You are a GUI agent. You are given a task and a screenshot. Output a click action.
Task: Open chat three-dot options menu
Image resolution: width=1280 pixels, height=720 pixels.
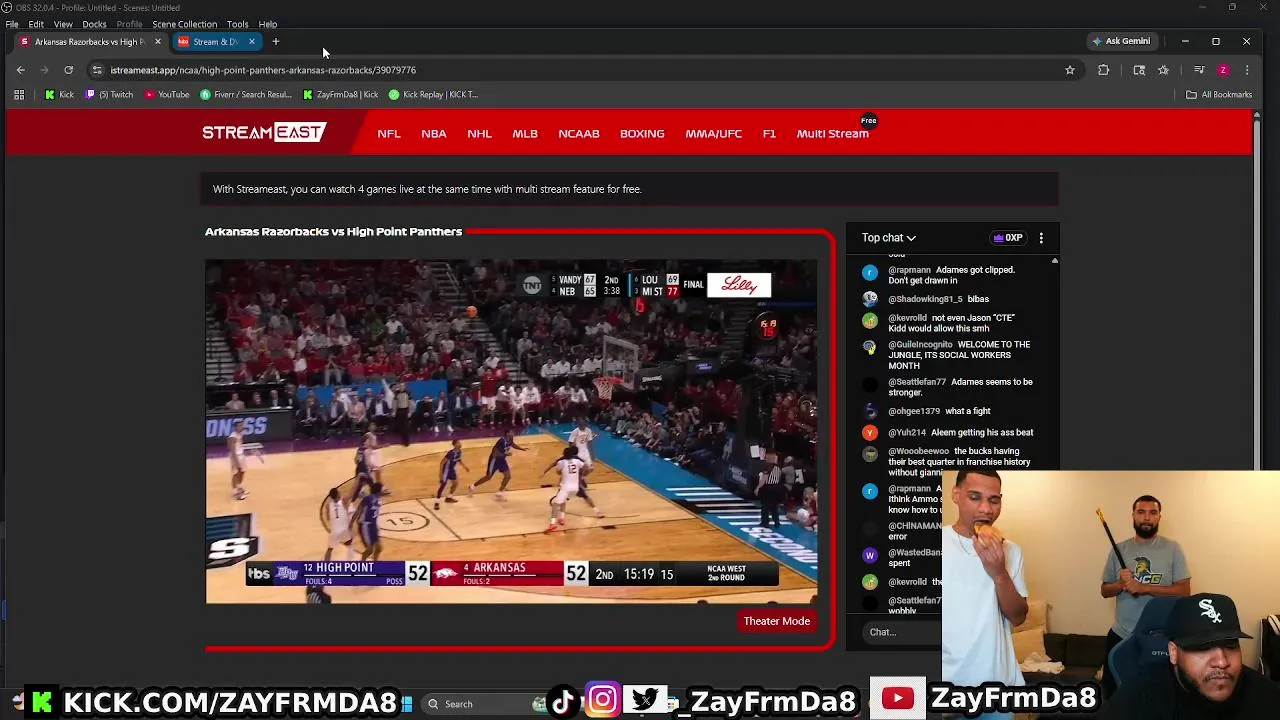pyautogui.click(x=1041, y=238)
